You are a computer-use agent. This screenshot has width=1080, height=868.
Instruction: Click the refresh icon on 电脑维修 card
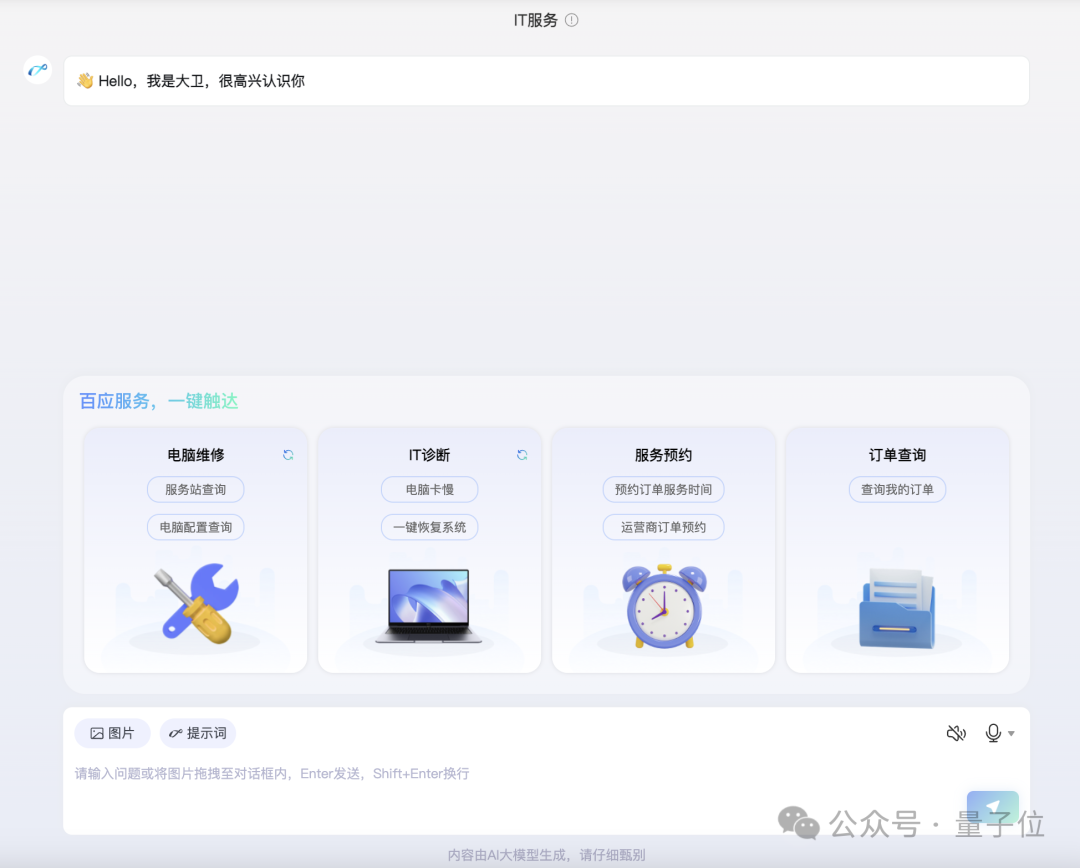287,454
